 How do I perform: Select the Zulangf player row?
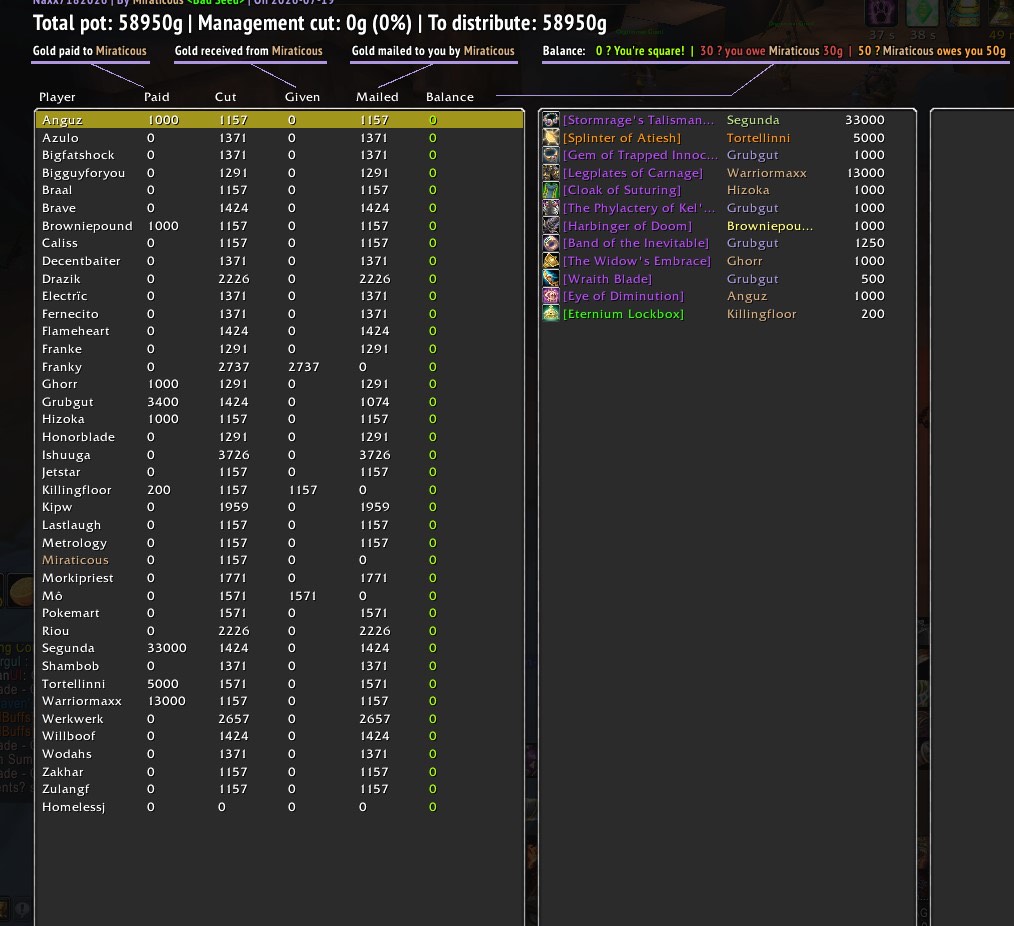click(x=279, y=789)
